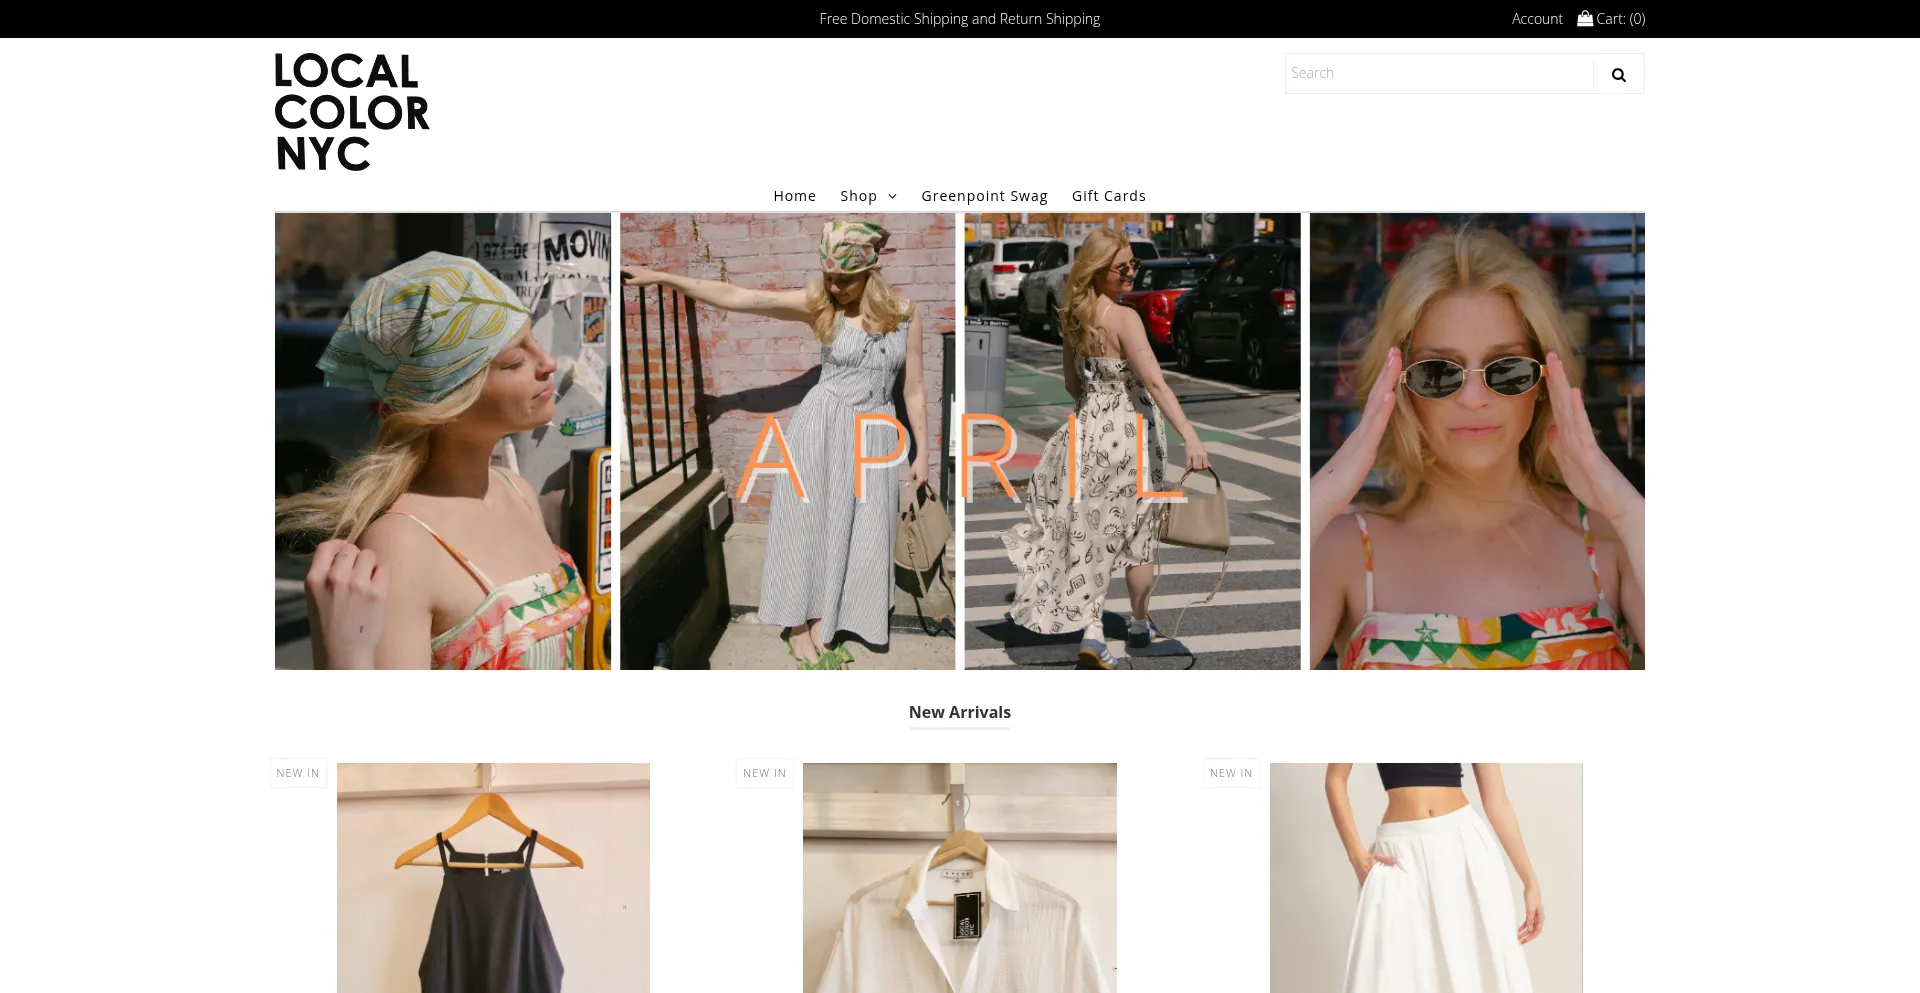Go to Greenpoint Swag page
This screenshot has height=993, width=1920.
coord(984,196)
